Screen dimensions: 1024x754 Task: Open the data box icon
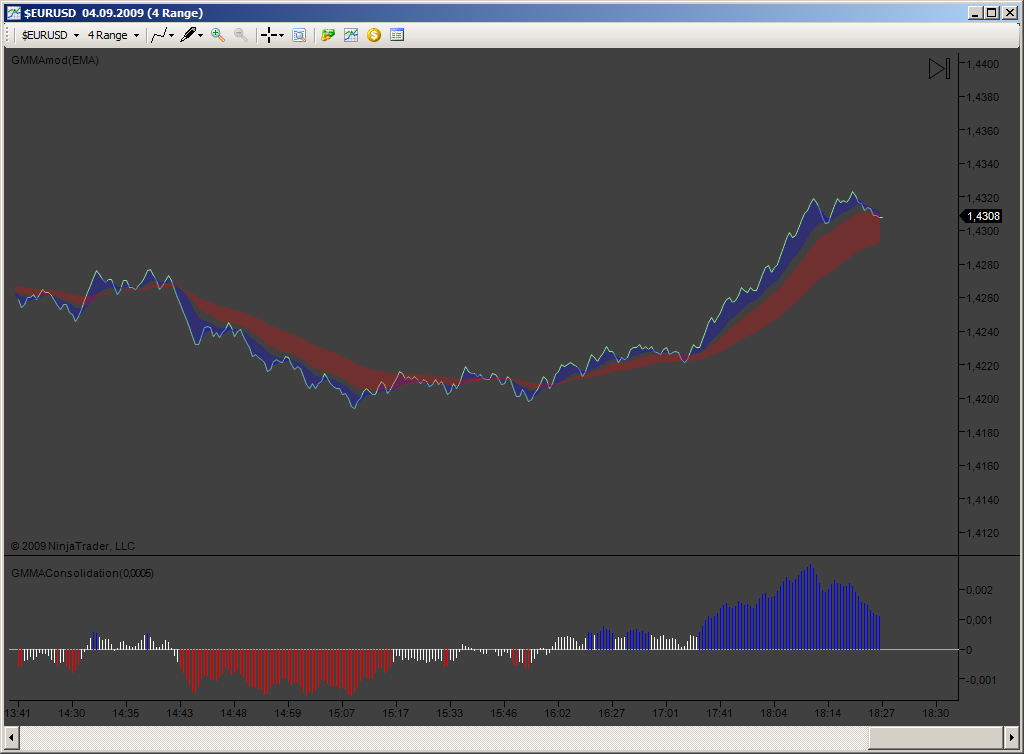point(299,35)
